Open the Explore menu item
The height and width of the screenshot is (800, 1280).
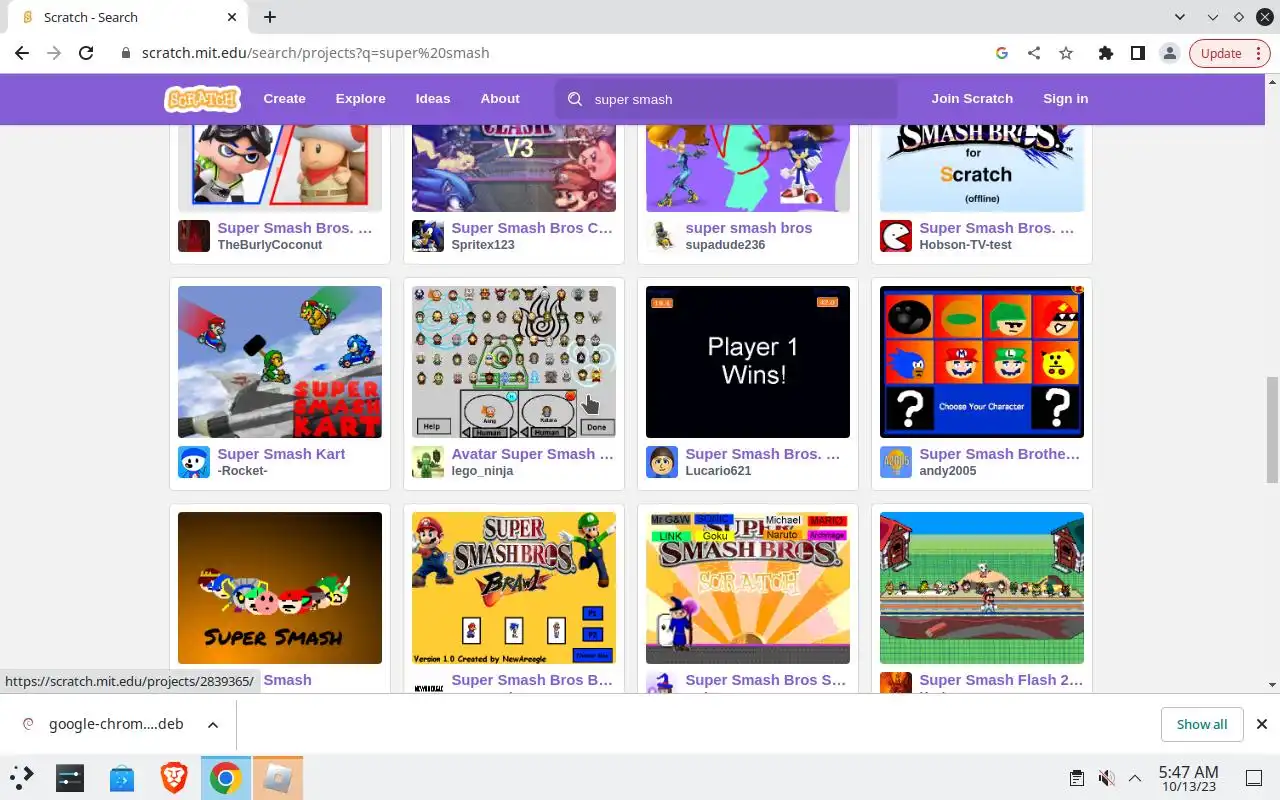361,99
